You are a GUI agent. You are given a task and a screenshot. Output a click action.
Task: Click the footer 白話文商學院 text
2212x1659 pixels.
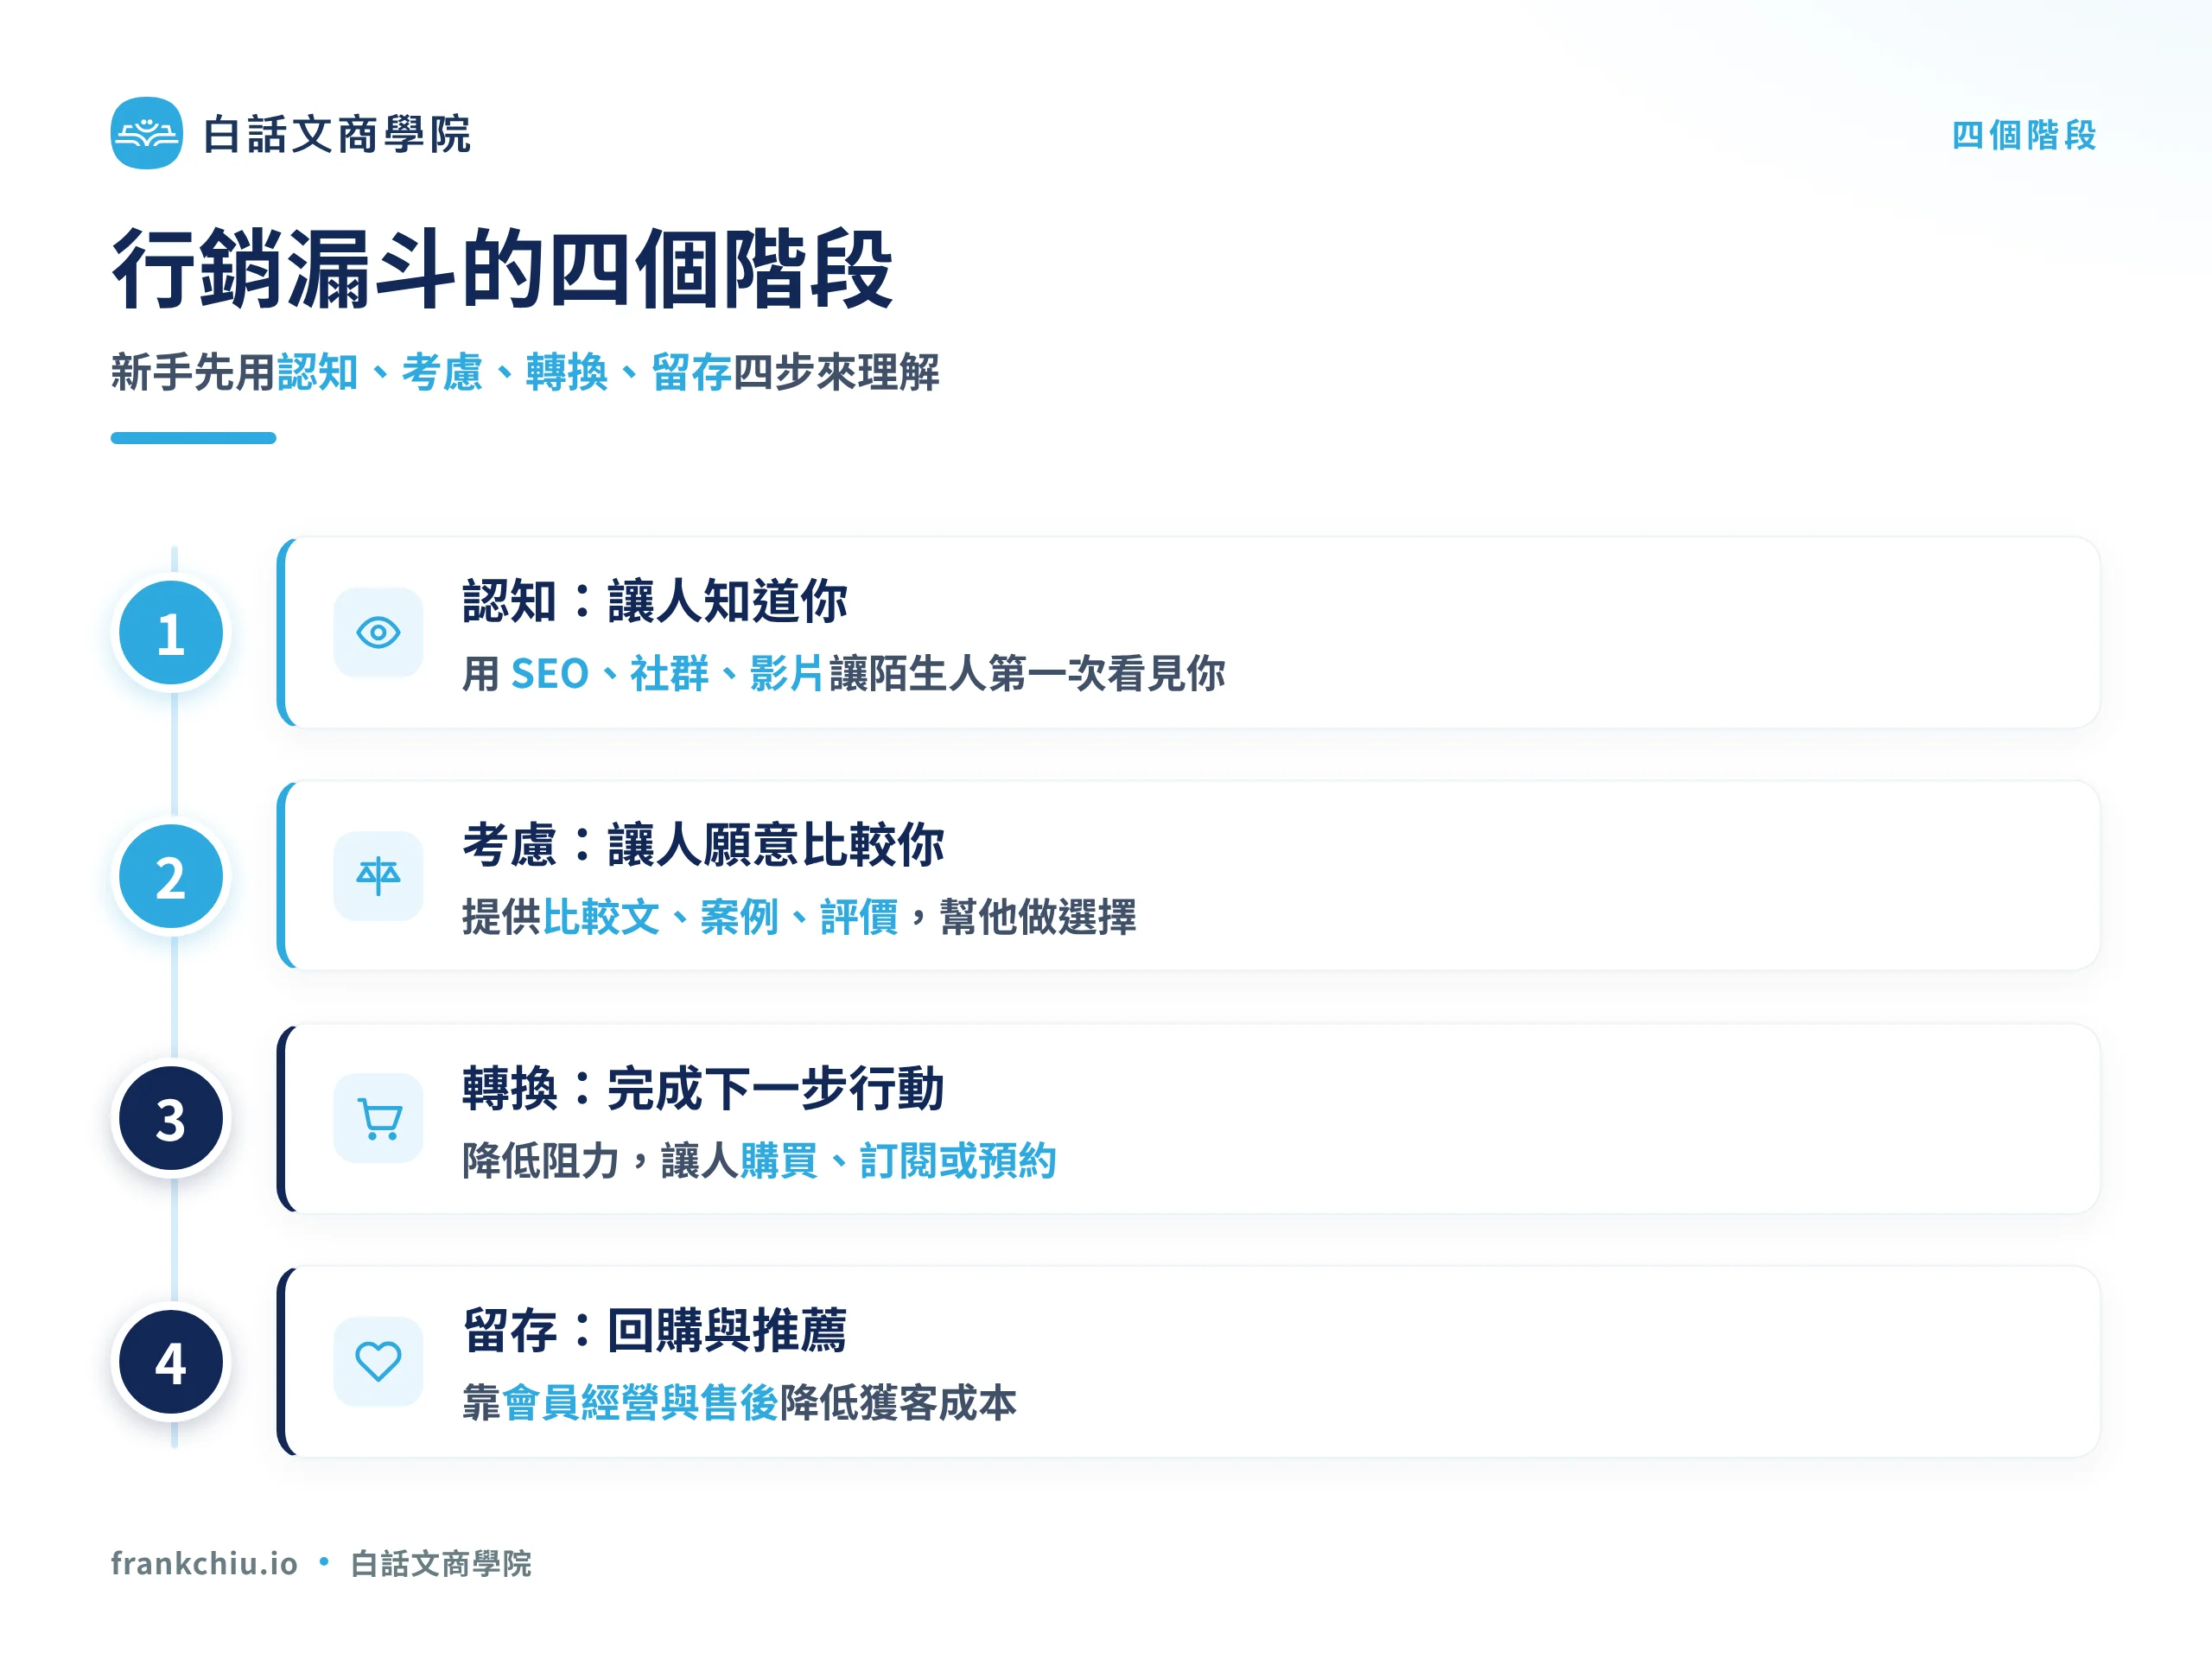pyautogui.click(x=441, y=1563)
